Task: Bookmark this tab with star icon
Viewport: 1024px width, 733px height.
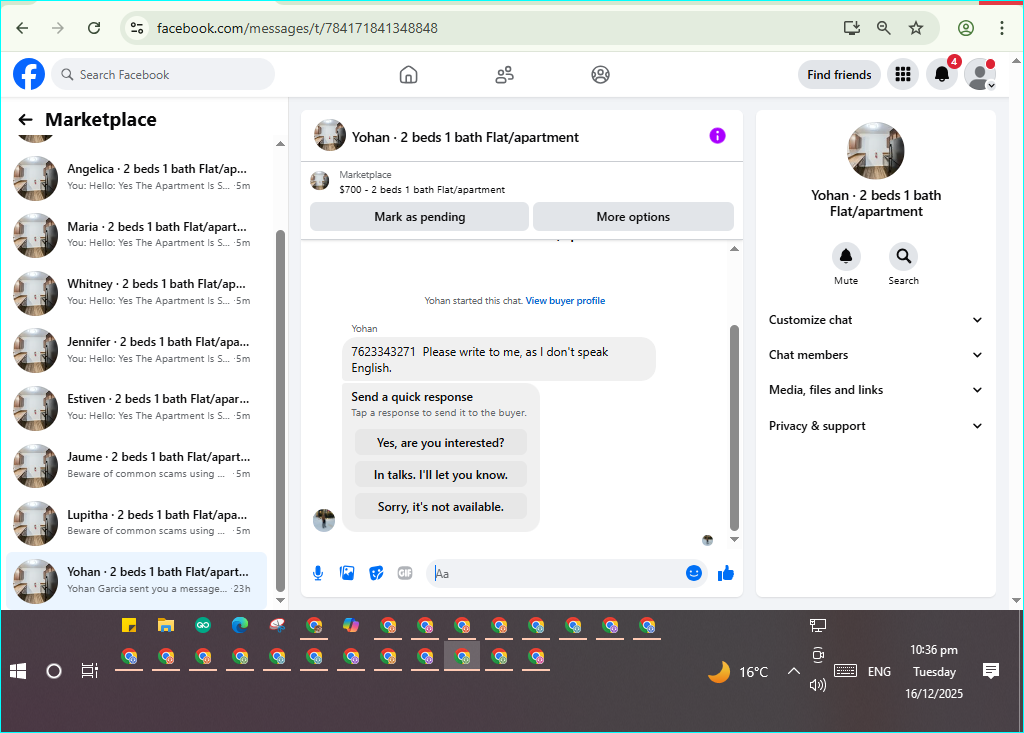Action: pyautogui.click(x=916, y=28)
